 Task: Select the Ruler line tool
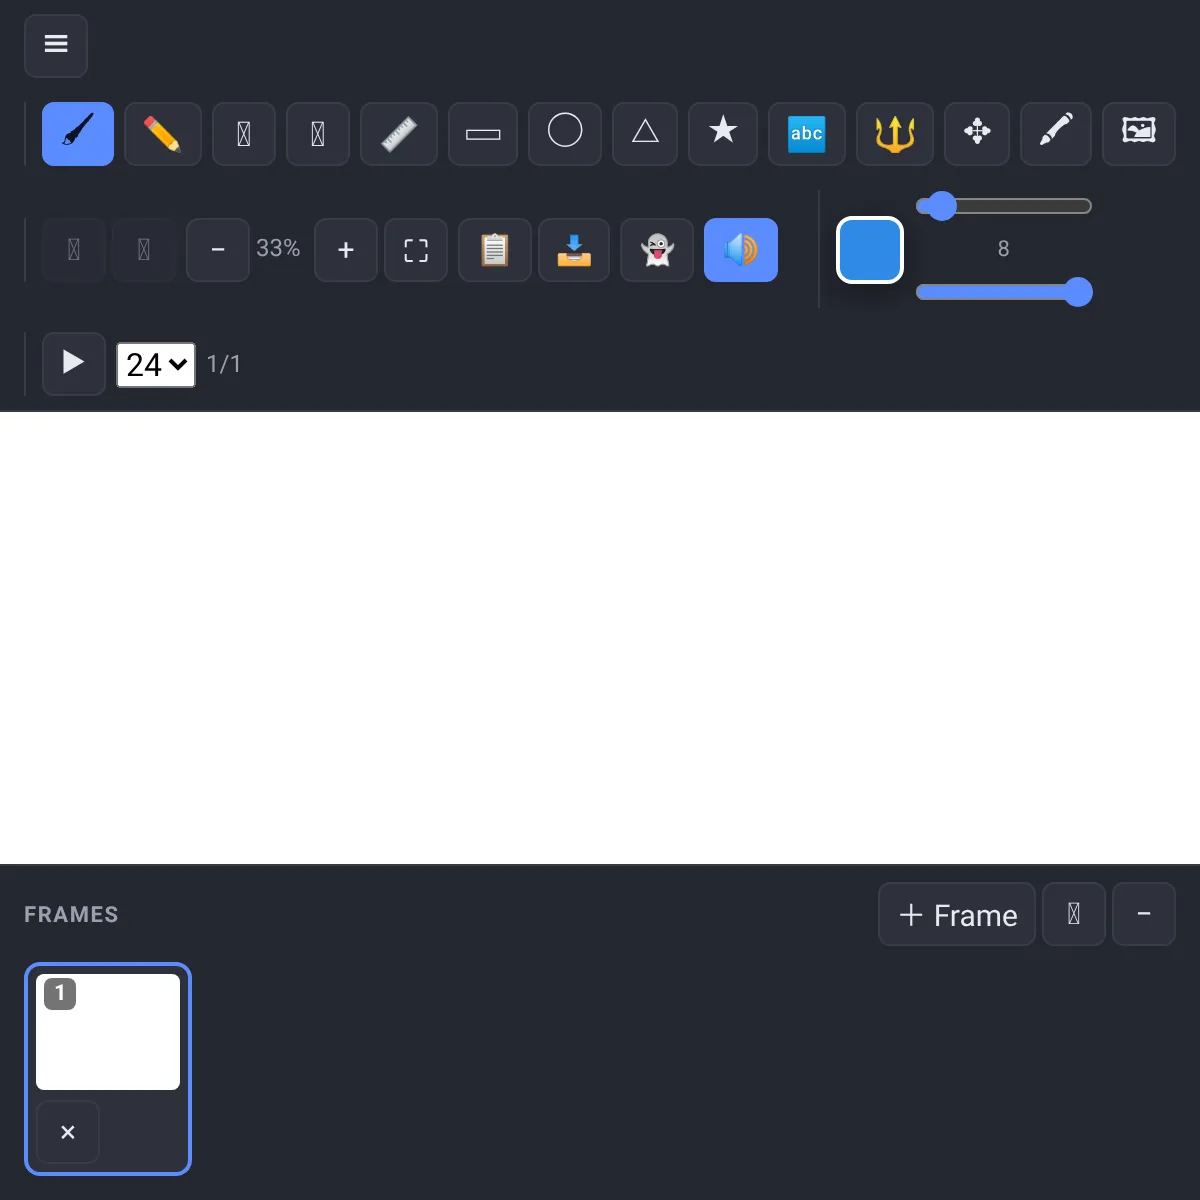pos(399,134)
